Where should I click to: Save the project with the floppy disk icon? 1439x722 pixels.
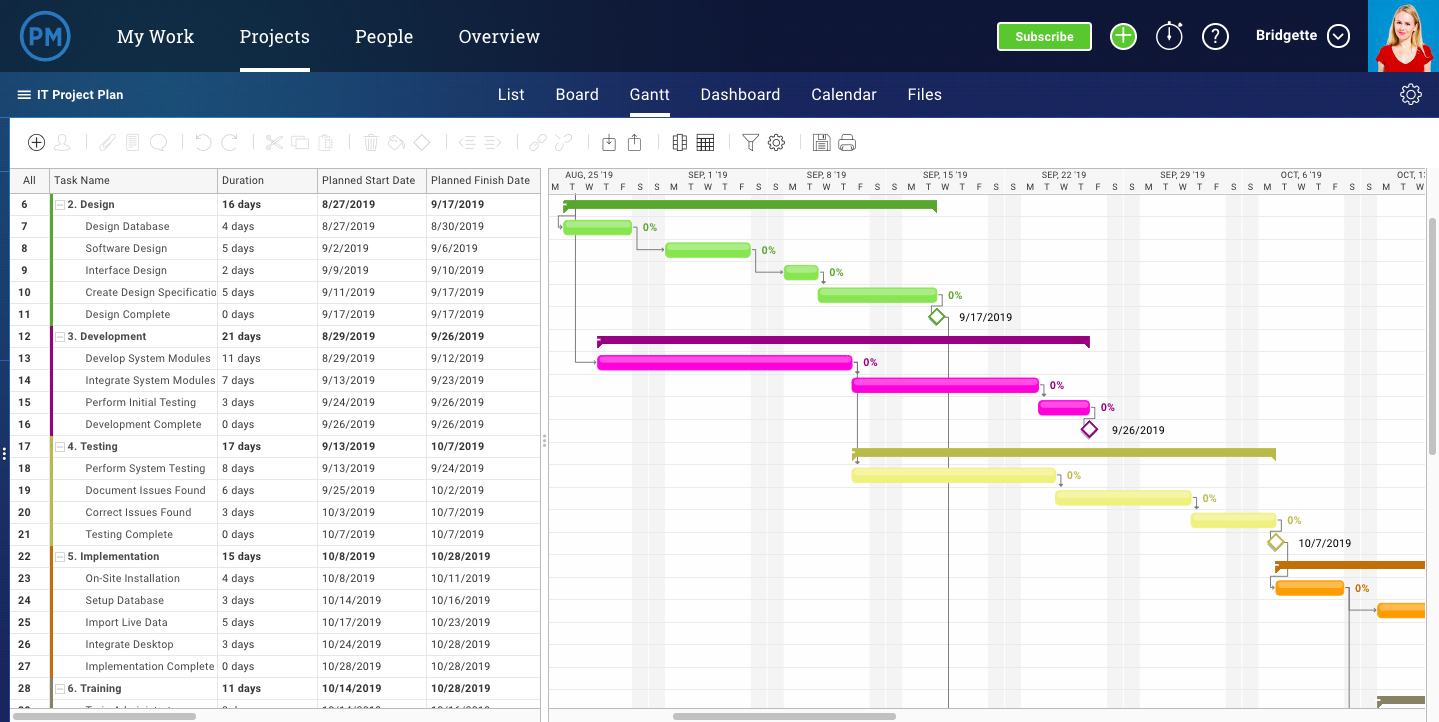(821, 142)
